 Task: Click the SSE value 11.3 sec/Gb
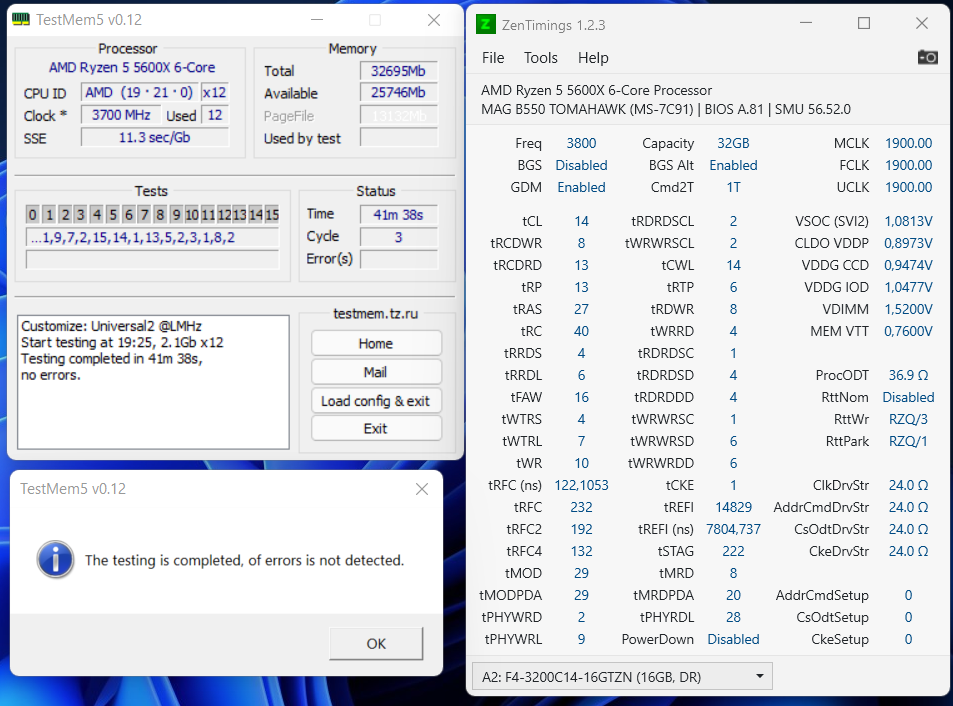pyautogui.click(x=155, y=137)
